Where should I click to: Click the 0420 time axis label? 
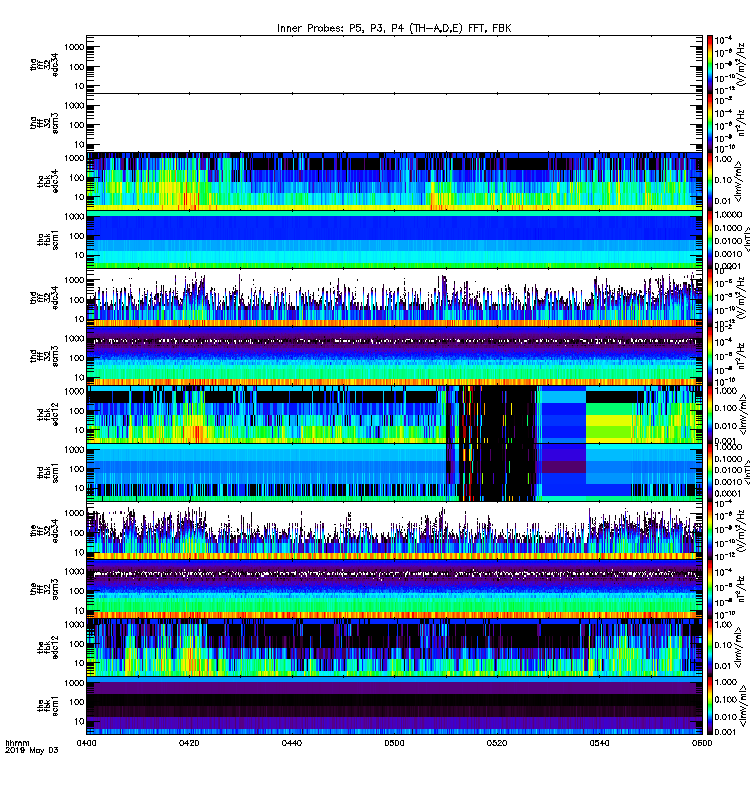click(x=189, y=743)
